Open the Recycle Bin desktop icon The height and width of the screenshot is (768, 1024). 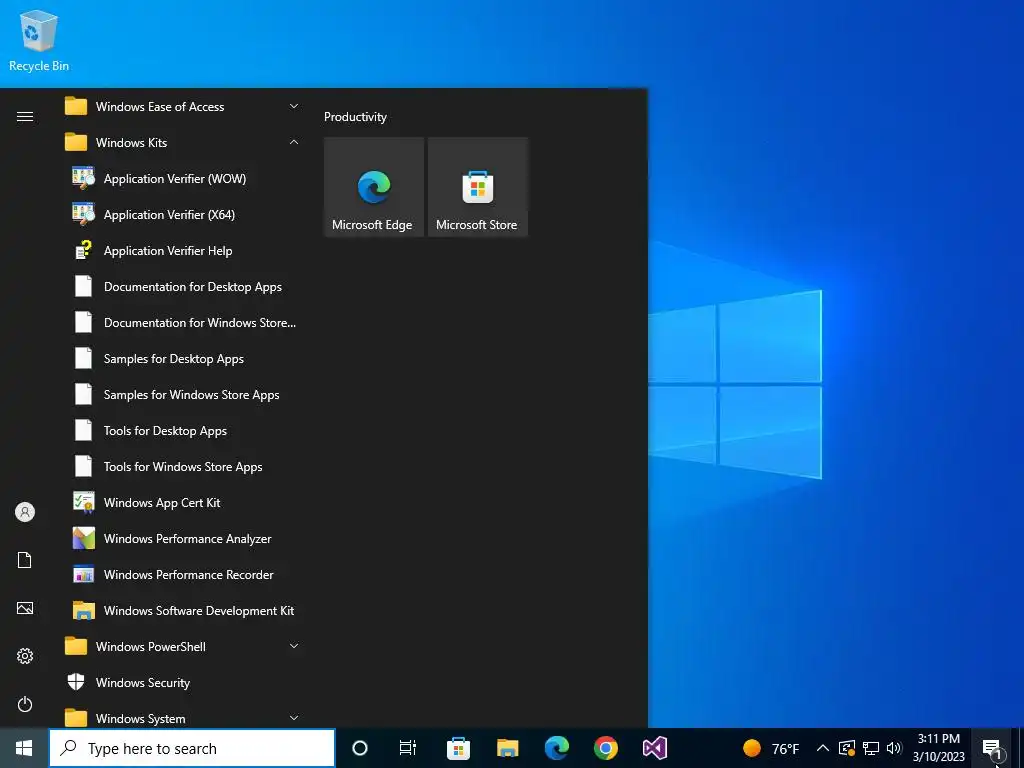pos(39,40)
